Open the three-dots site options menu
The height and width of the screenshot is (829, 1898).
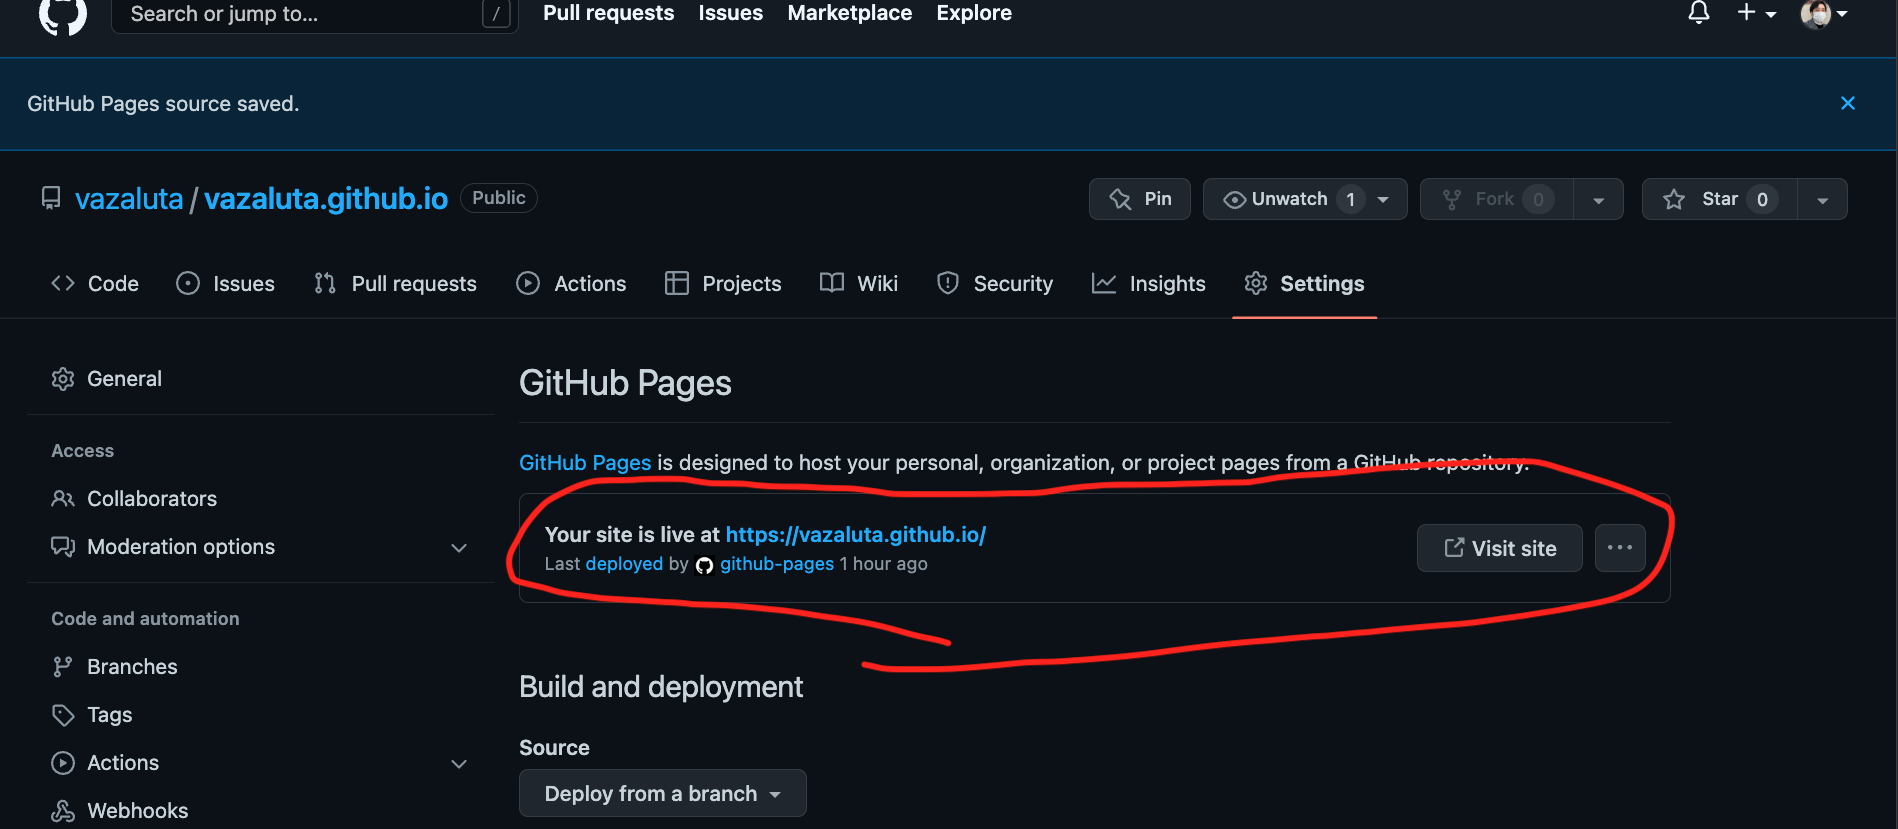click(1620, 548)
